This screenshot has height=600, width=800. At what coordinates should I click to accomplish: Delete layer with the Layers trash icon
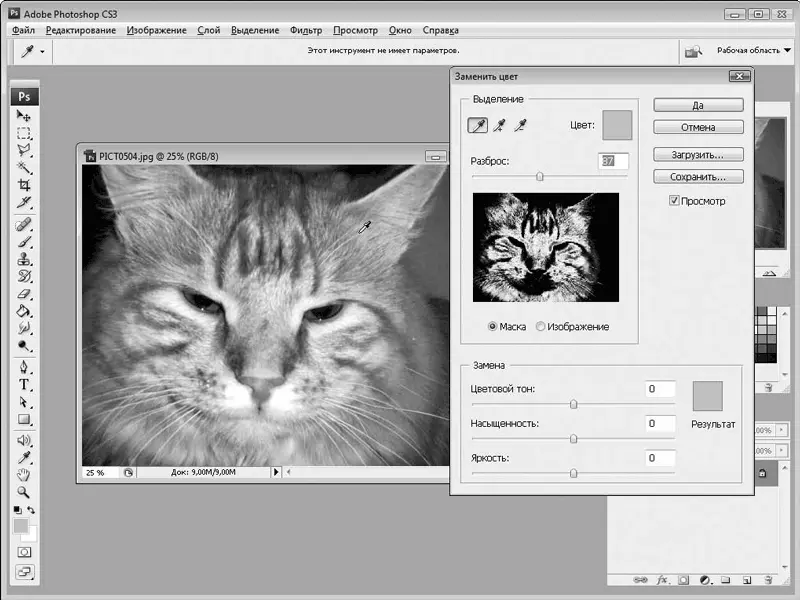click(768, 580)
